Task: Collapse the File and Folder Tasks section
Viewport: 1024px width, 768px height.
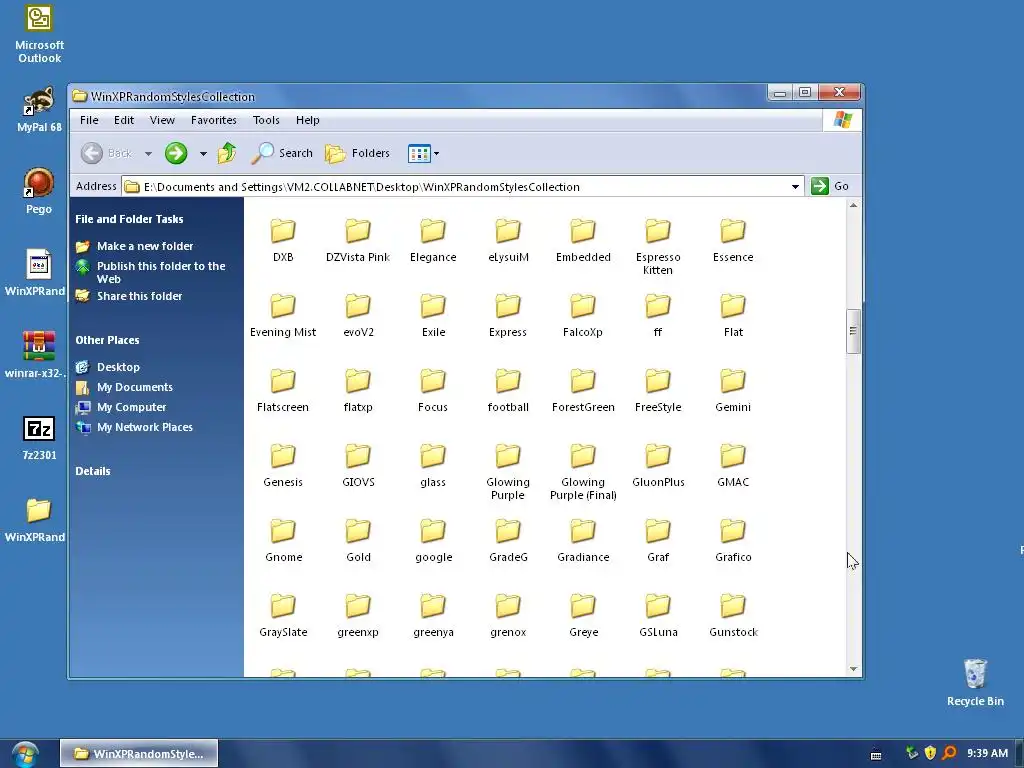Action: pyautogui.click(x=129, y=219)
